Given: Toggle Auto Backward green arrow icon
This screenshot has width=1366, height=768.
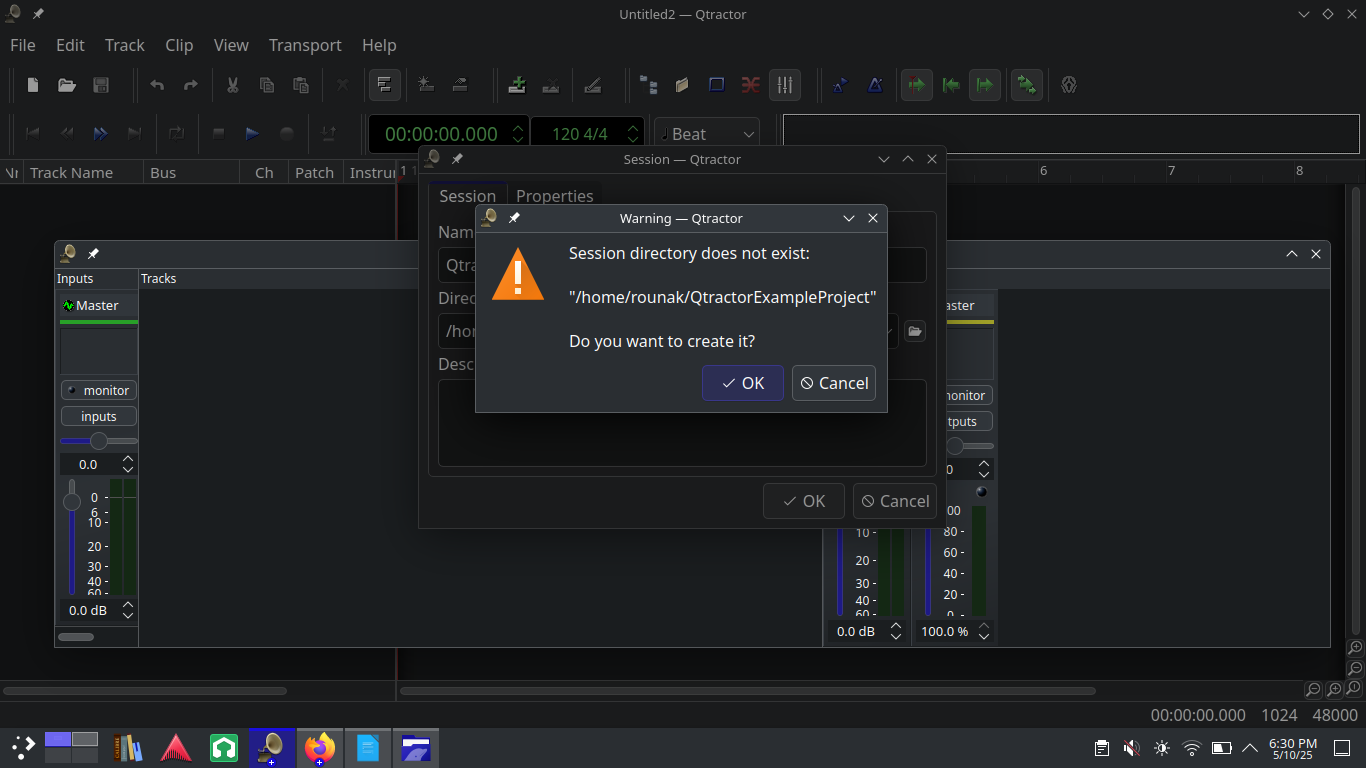Looking at the screenshot, I should click(951, 85).
